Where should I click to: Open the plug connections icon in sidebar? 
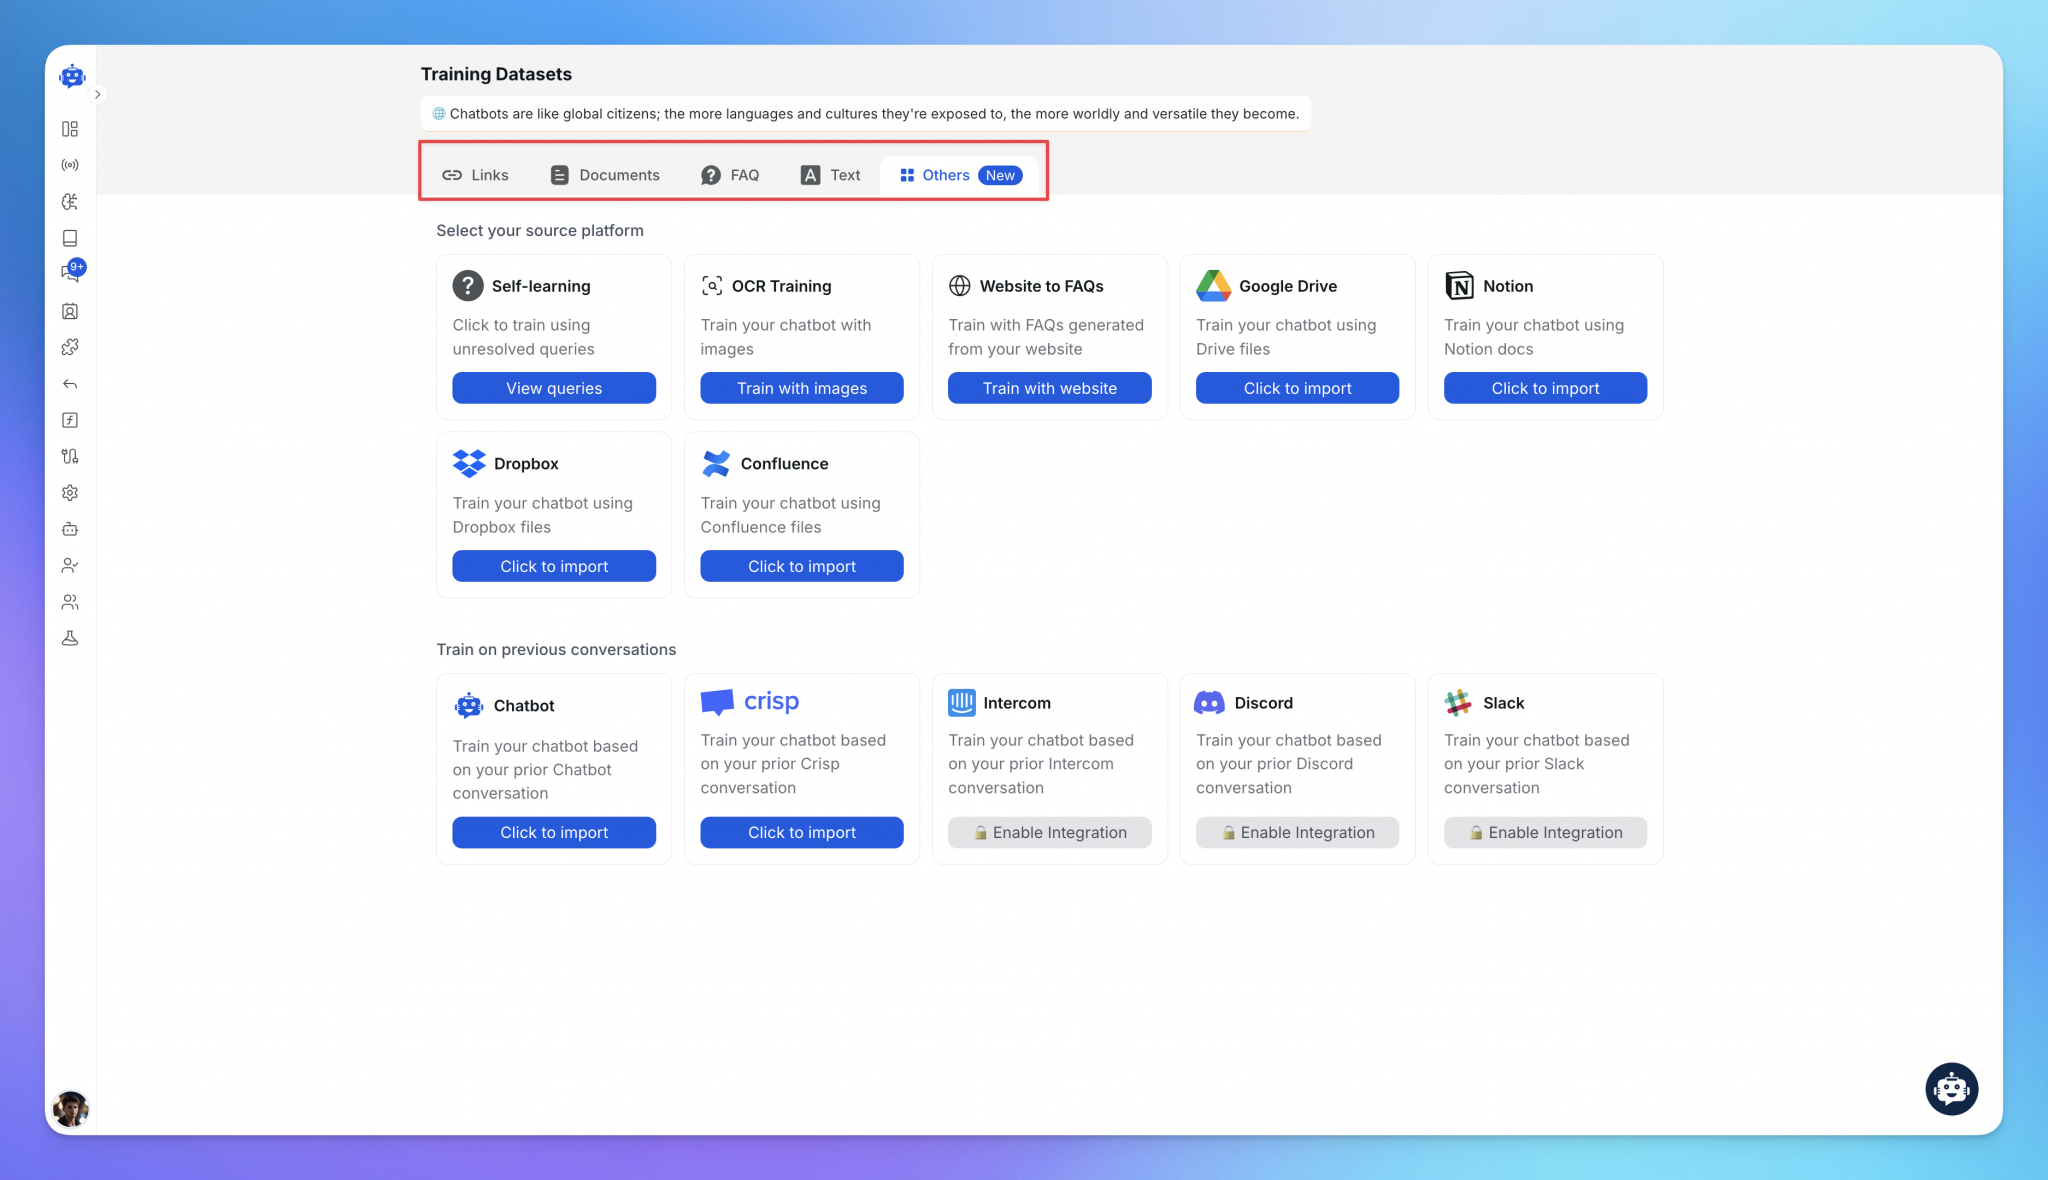(x=70, y=456)
